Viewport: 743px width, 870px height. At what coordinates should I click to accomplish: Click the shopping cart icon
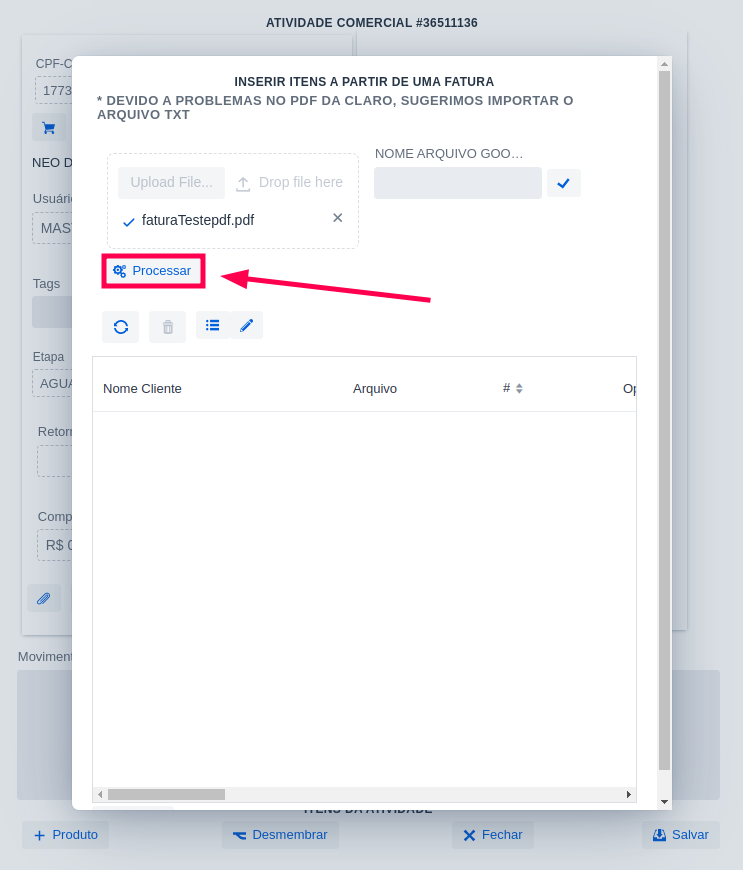coord(48,128)
